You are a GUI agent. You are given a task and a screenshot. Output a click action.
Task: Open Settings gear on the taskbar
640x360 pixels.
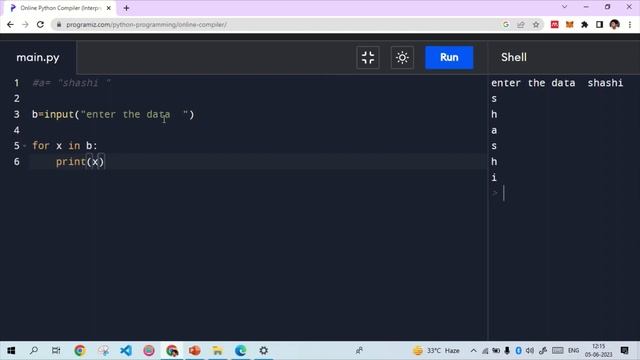(264, 350)
